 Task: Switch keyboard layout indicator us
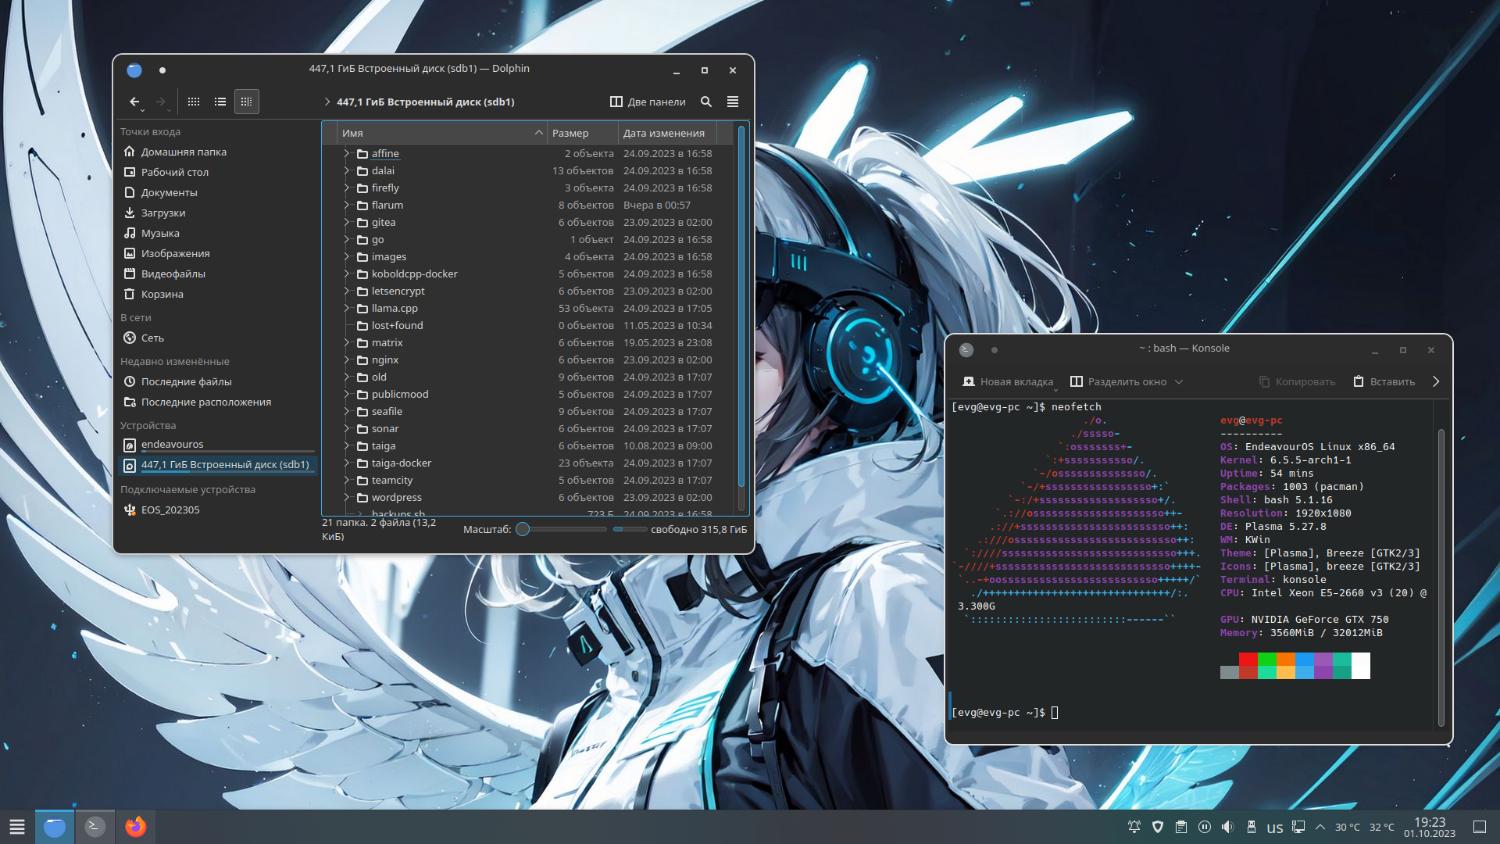point(1275,828)
